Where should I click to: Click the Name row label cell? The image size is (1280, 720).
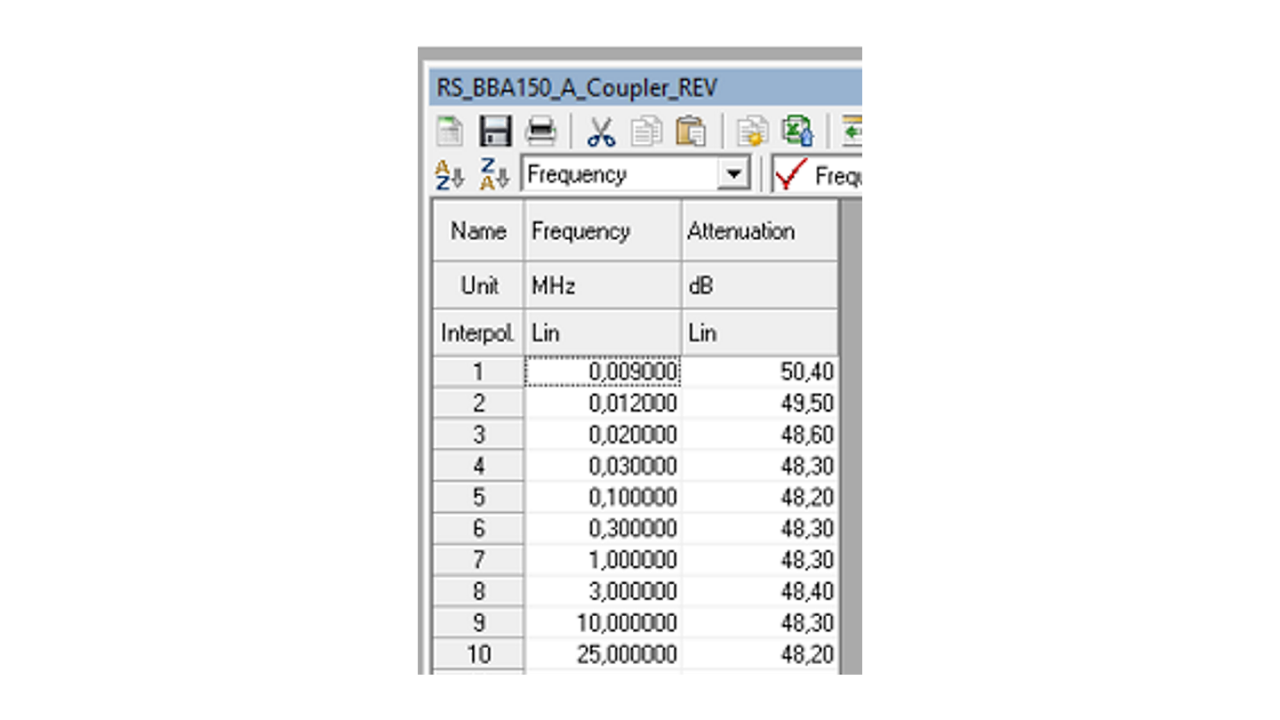pos(478,231)
